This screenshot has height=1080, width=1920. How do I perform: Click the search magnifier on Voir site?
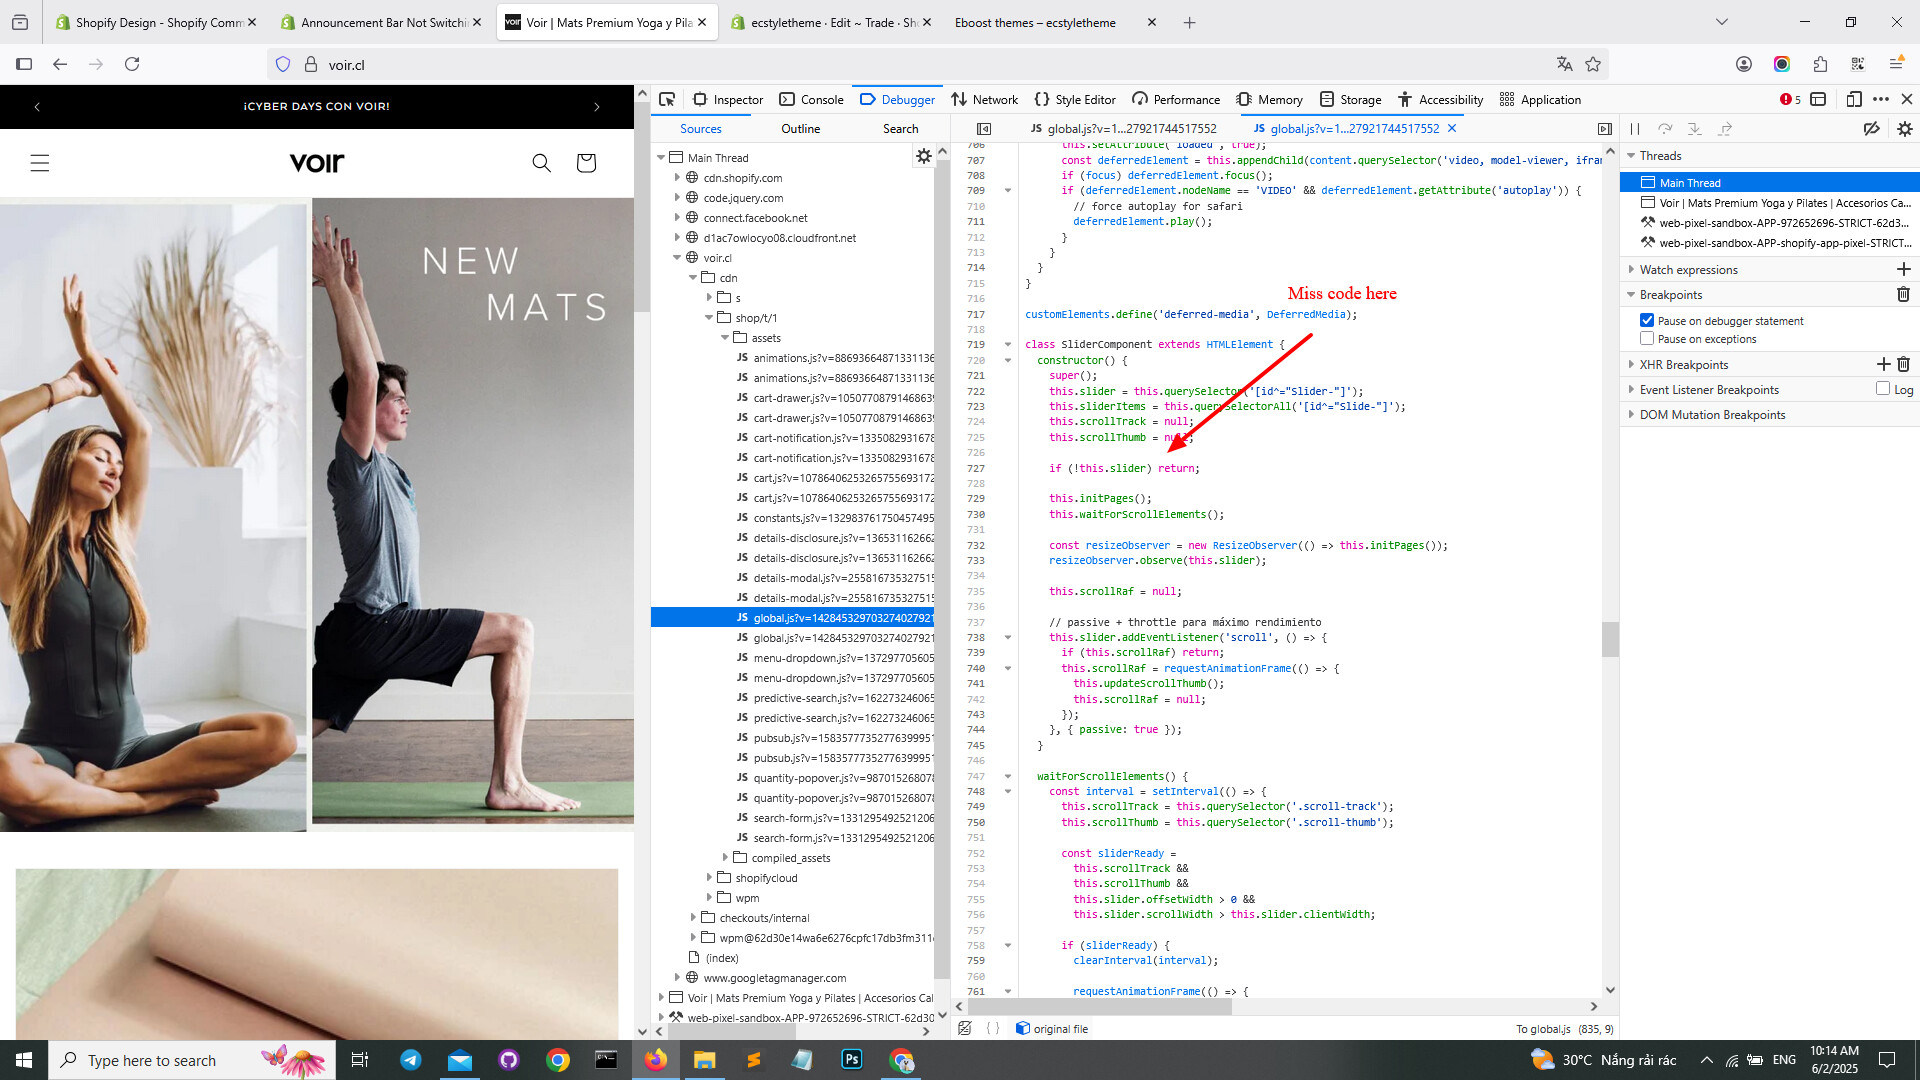point(541,163)
